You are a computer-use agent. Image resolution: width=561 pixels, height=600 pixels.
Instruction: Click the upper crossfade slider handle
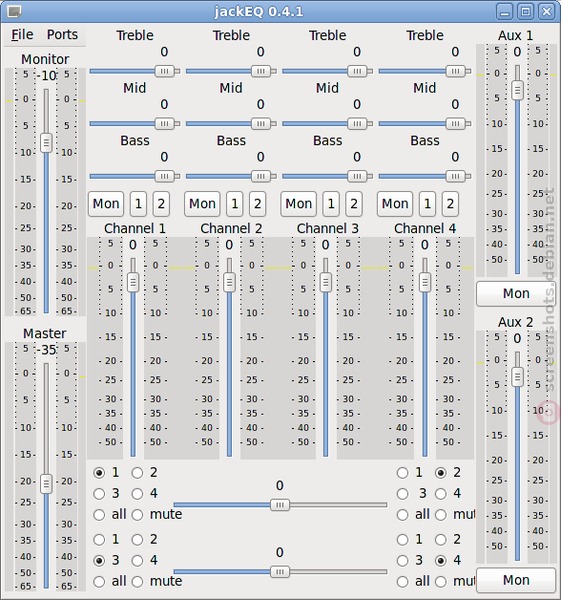tap(280, 505)
